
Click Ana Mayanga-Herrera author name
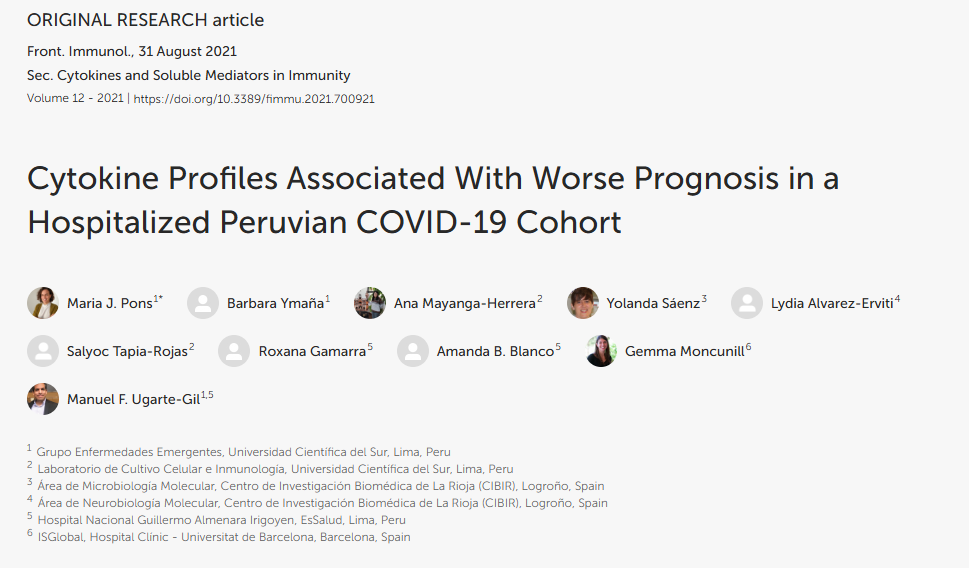(465, 303)
